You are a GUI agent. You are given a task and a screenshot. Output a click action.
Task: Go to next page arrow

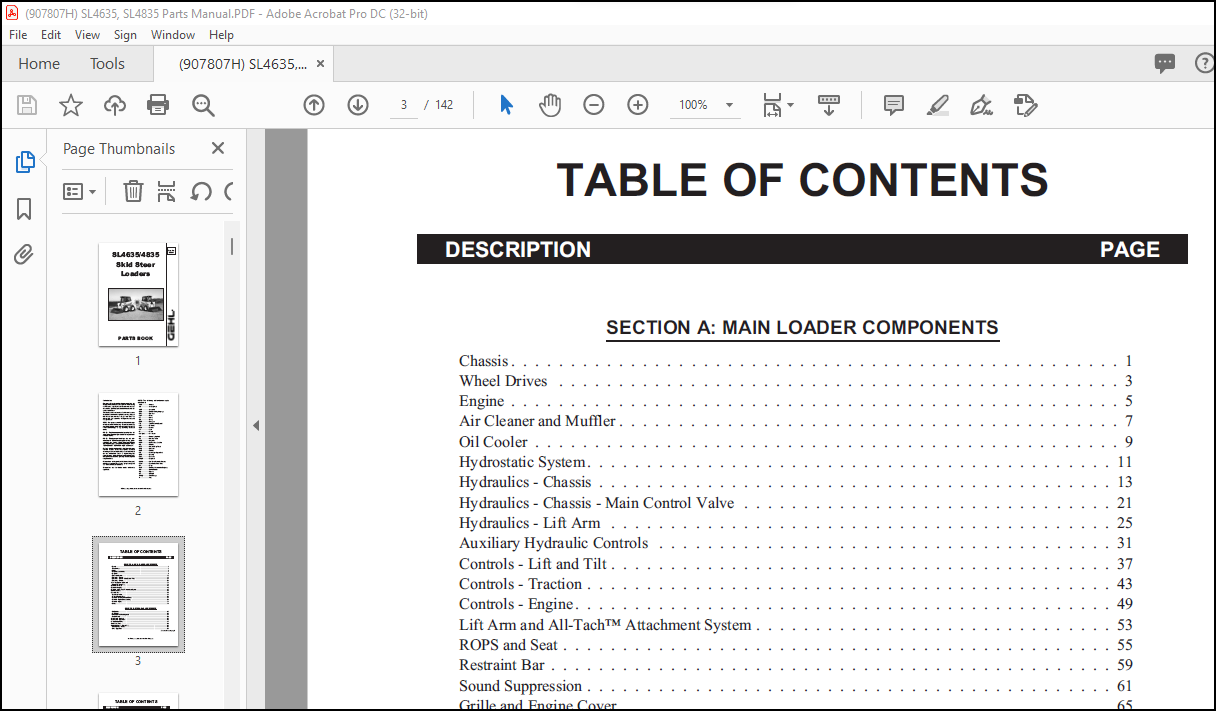pos(358,105)
